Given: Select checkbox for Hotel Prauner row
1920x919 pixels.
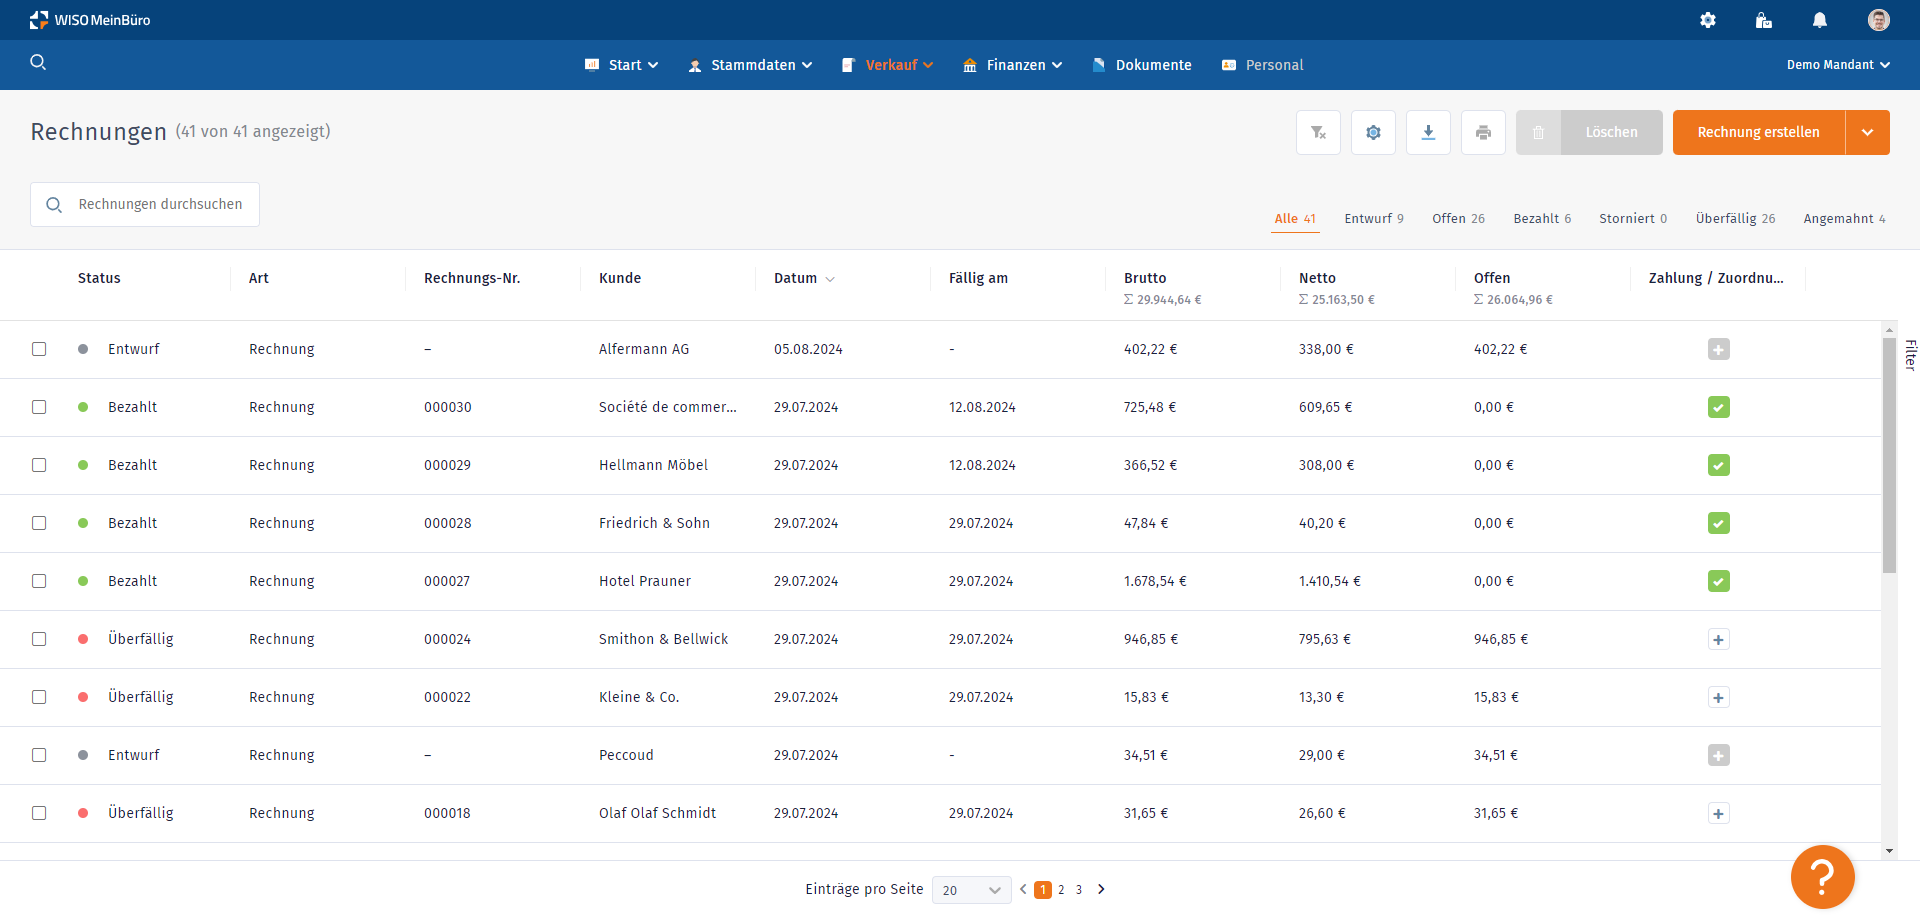Looking at the screenshot, I should [x=39, y=581].
